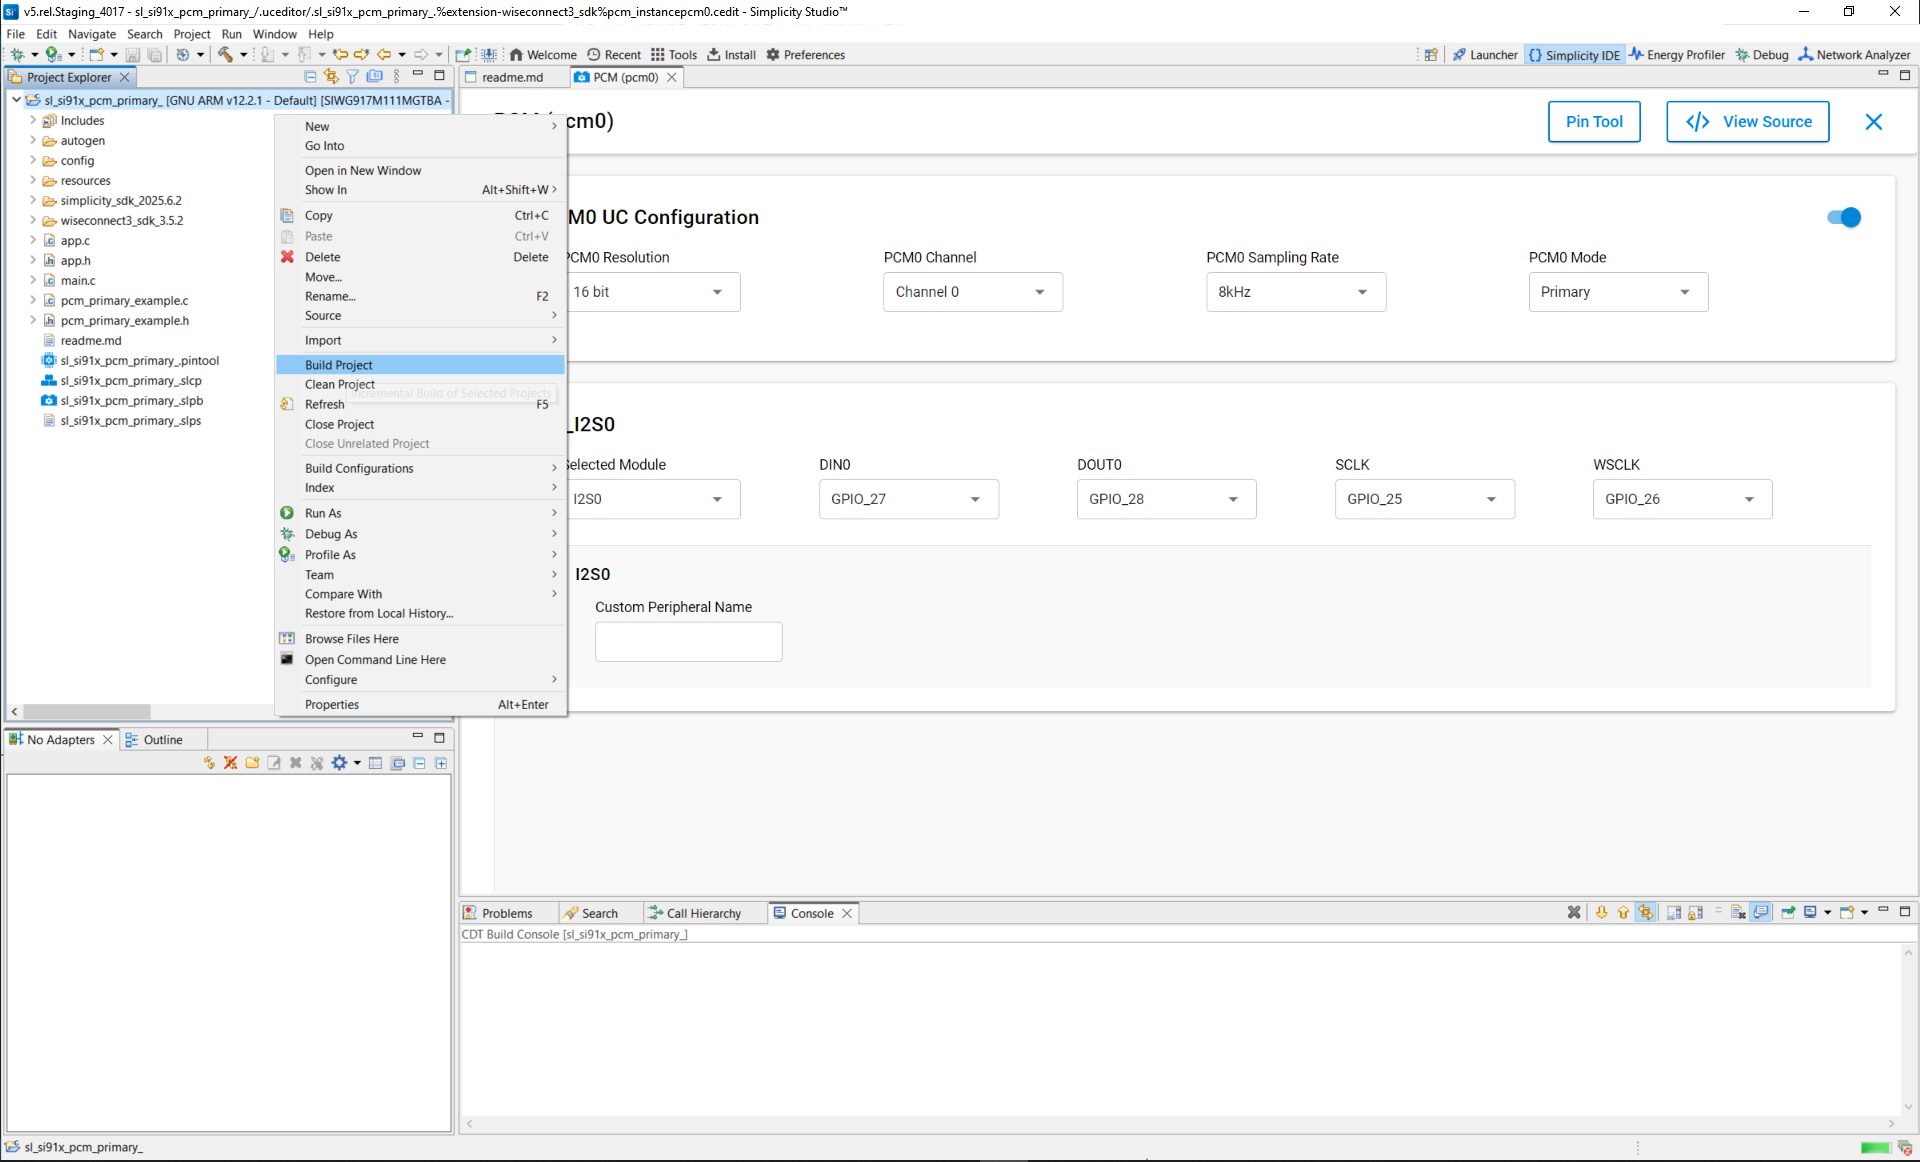
Task: Select Build Project from context menu
Action: tap(339, 365)
